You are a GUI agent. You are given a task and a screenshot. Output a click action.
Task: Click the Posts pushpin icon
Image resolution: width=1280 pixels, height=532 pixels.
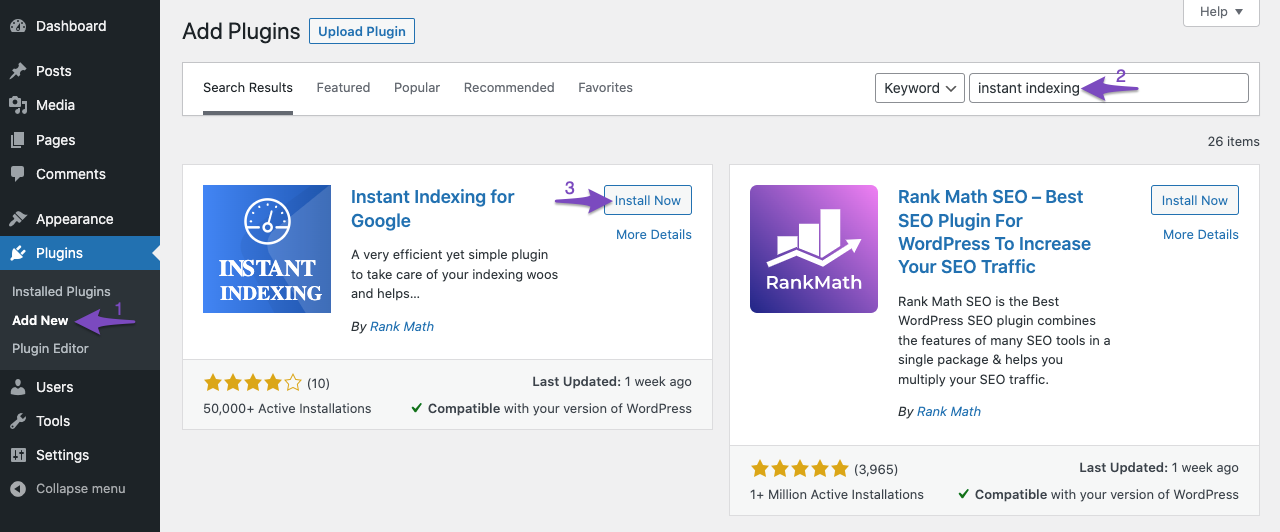18,71
